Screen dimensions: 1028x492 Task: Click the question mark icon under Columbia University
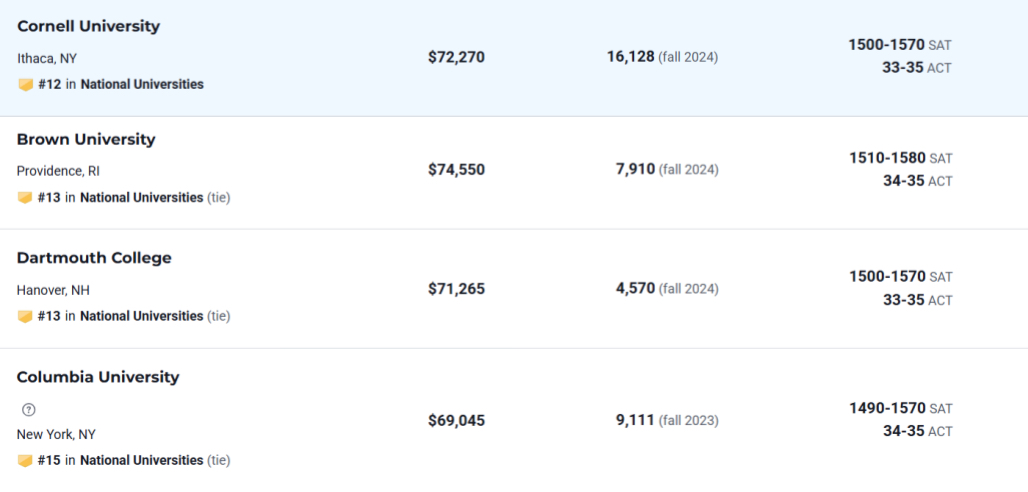click(x=28, y=409)
